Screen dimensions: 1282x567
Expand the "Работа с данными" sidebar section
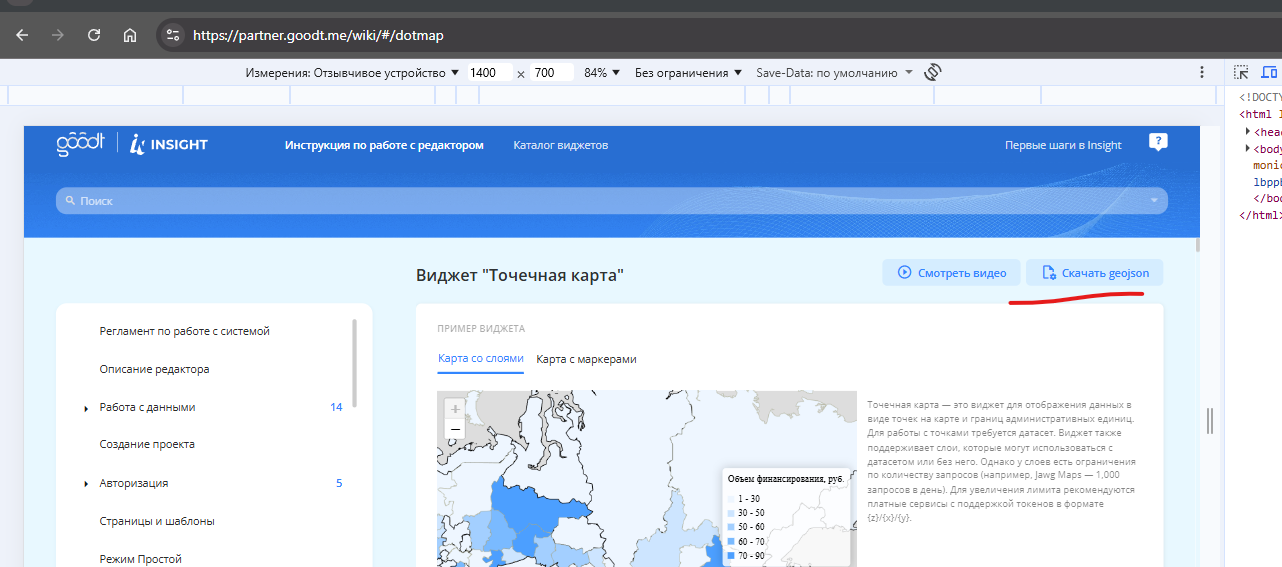(86, 408)
